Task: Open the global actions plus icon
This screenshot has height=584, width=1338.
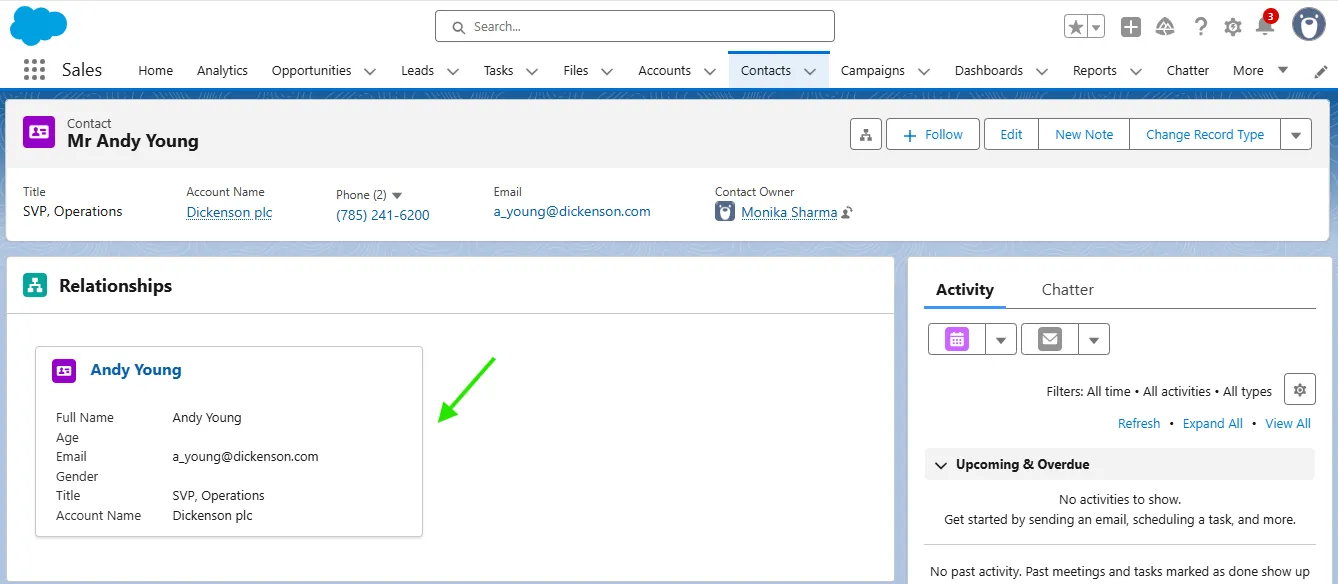Action: click(x=1131, y=27)
